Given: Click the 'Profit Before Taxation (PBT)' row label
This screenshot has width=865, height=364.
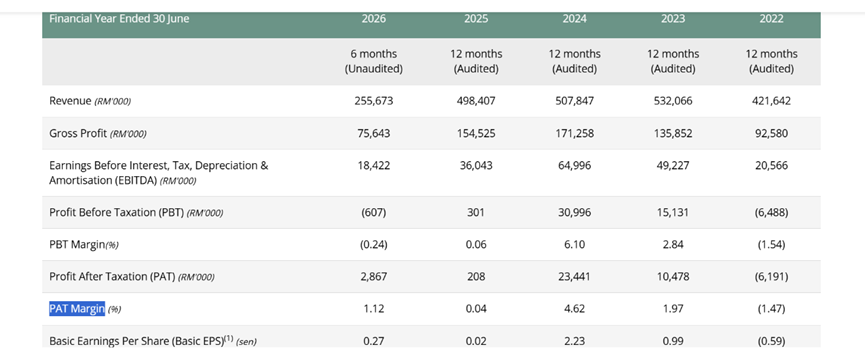Looking at the screenshot, I should click(136, 212).
